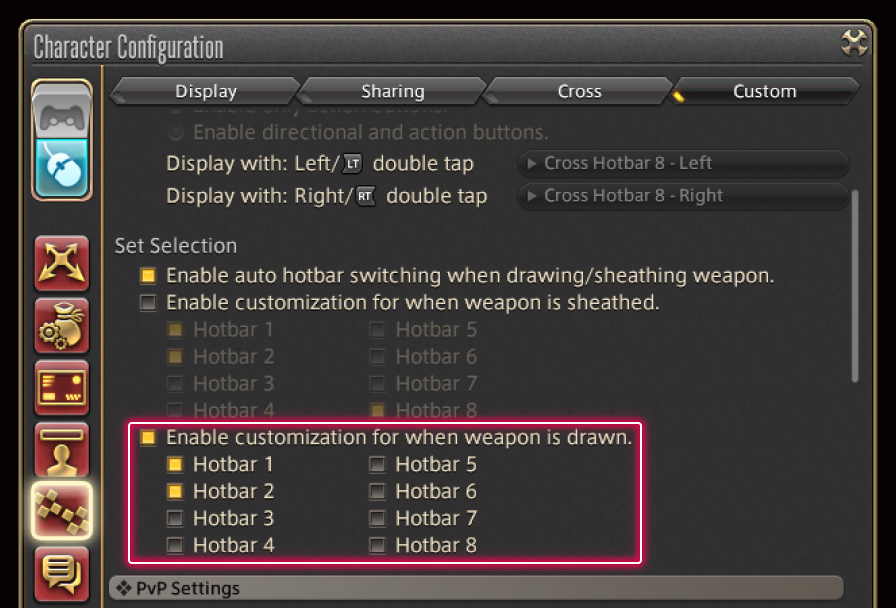The height and width of the screenshot is (608, 896).
Task: Open the Cross tab
Action: tap(579, 91)
